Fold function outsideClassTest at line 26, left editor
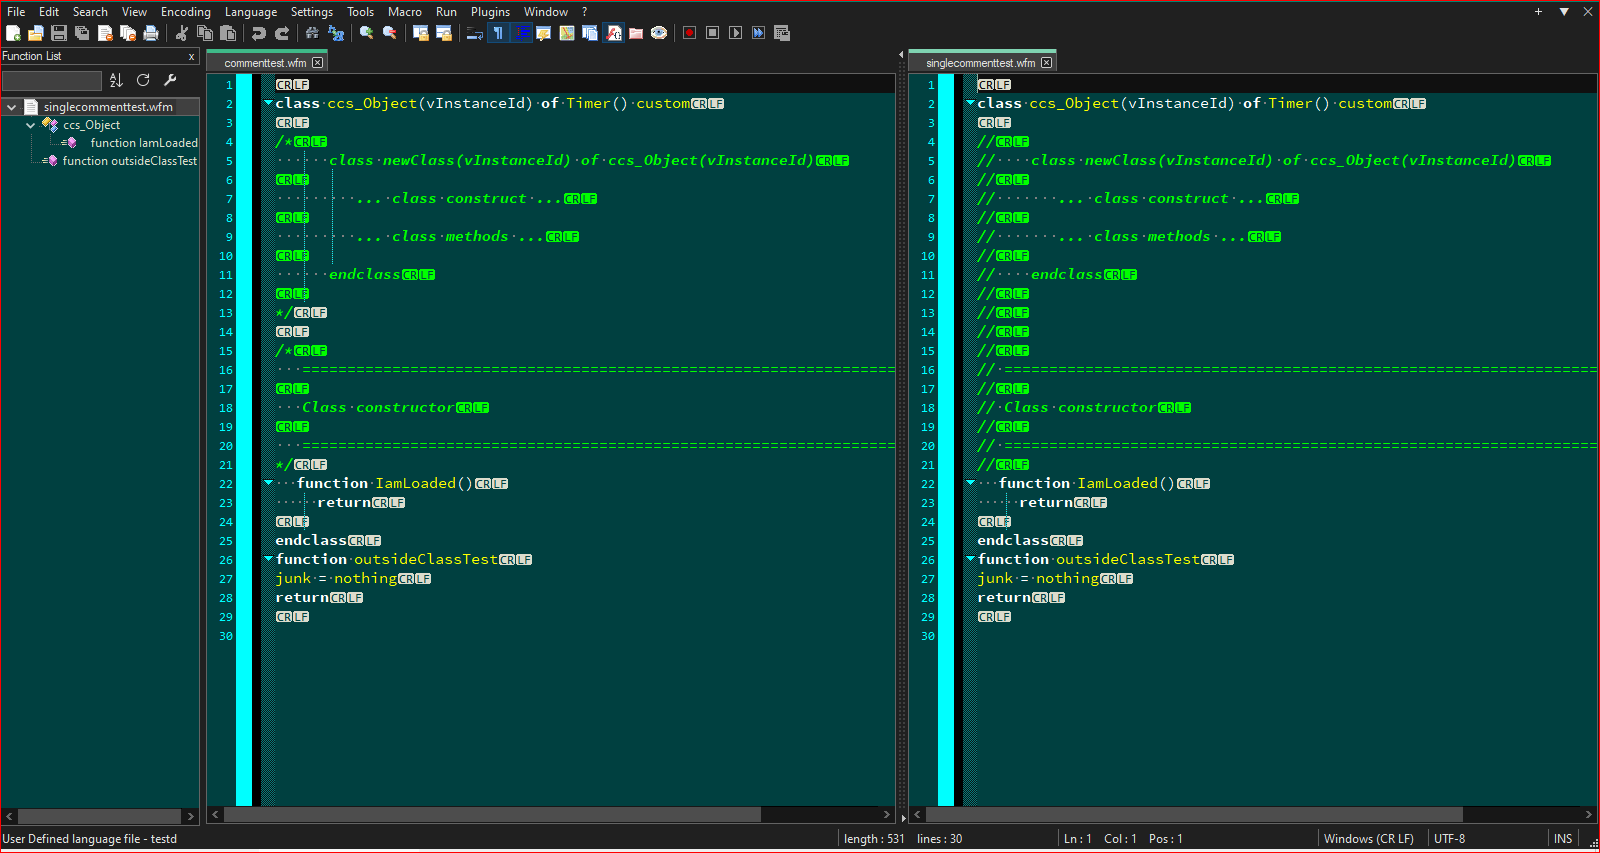This screenshot has width=1600, height=853. click(x=268, y=559)
